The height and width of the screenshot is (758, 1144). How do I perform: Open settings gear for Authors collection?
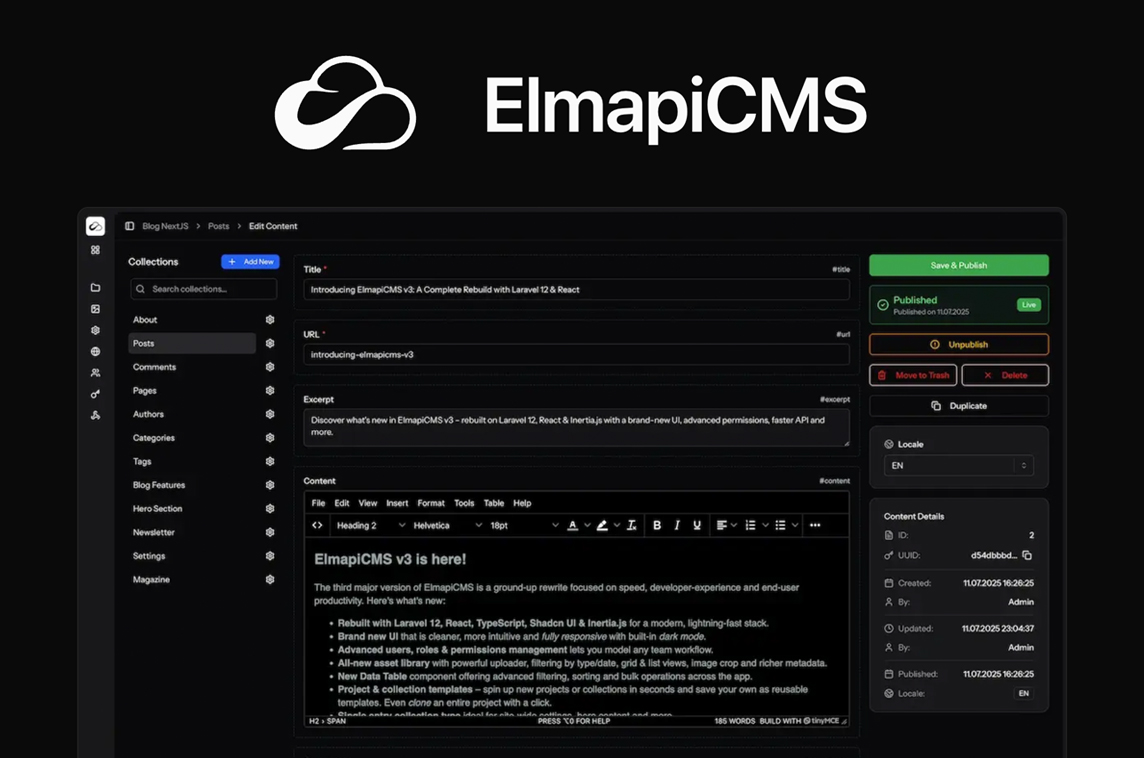click(270, 414)
